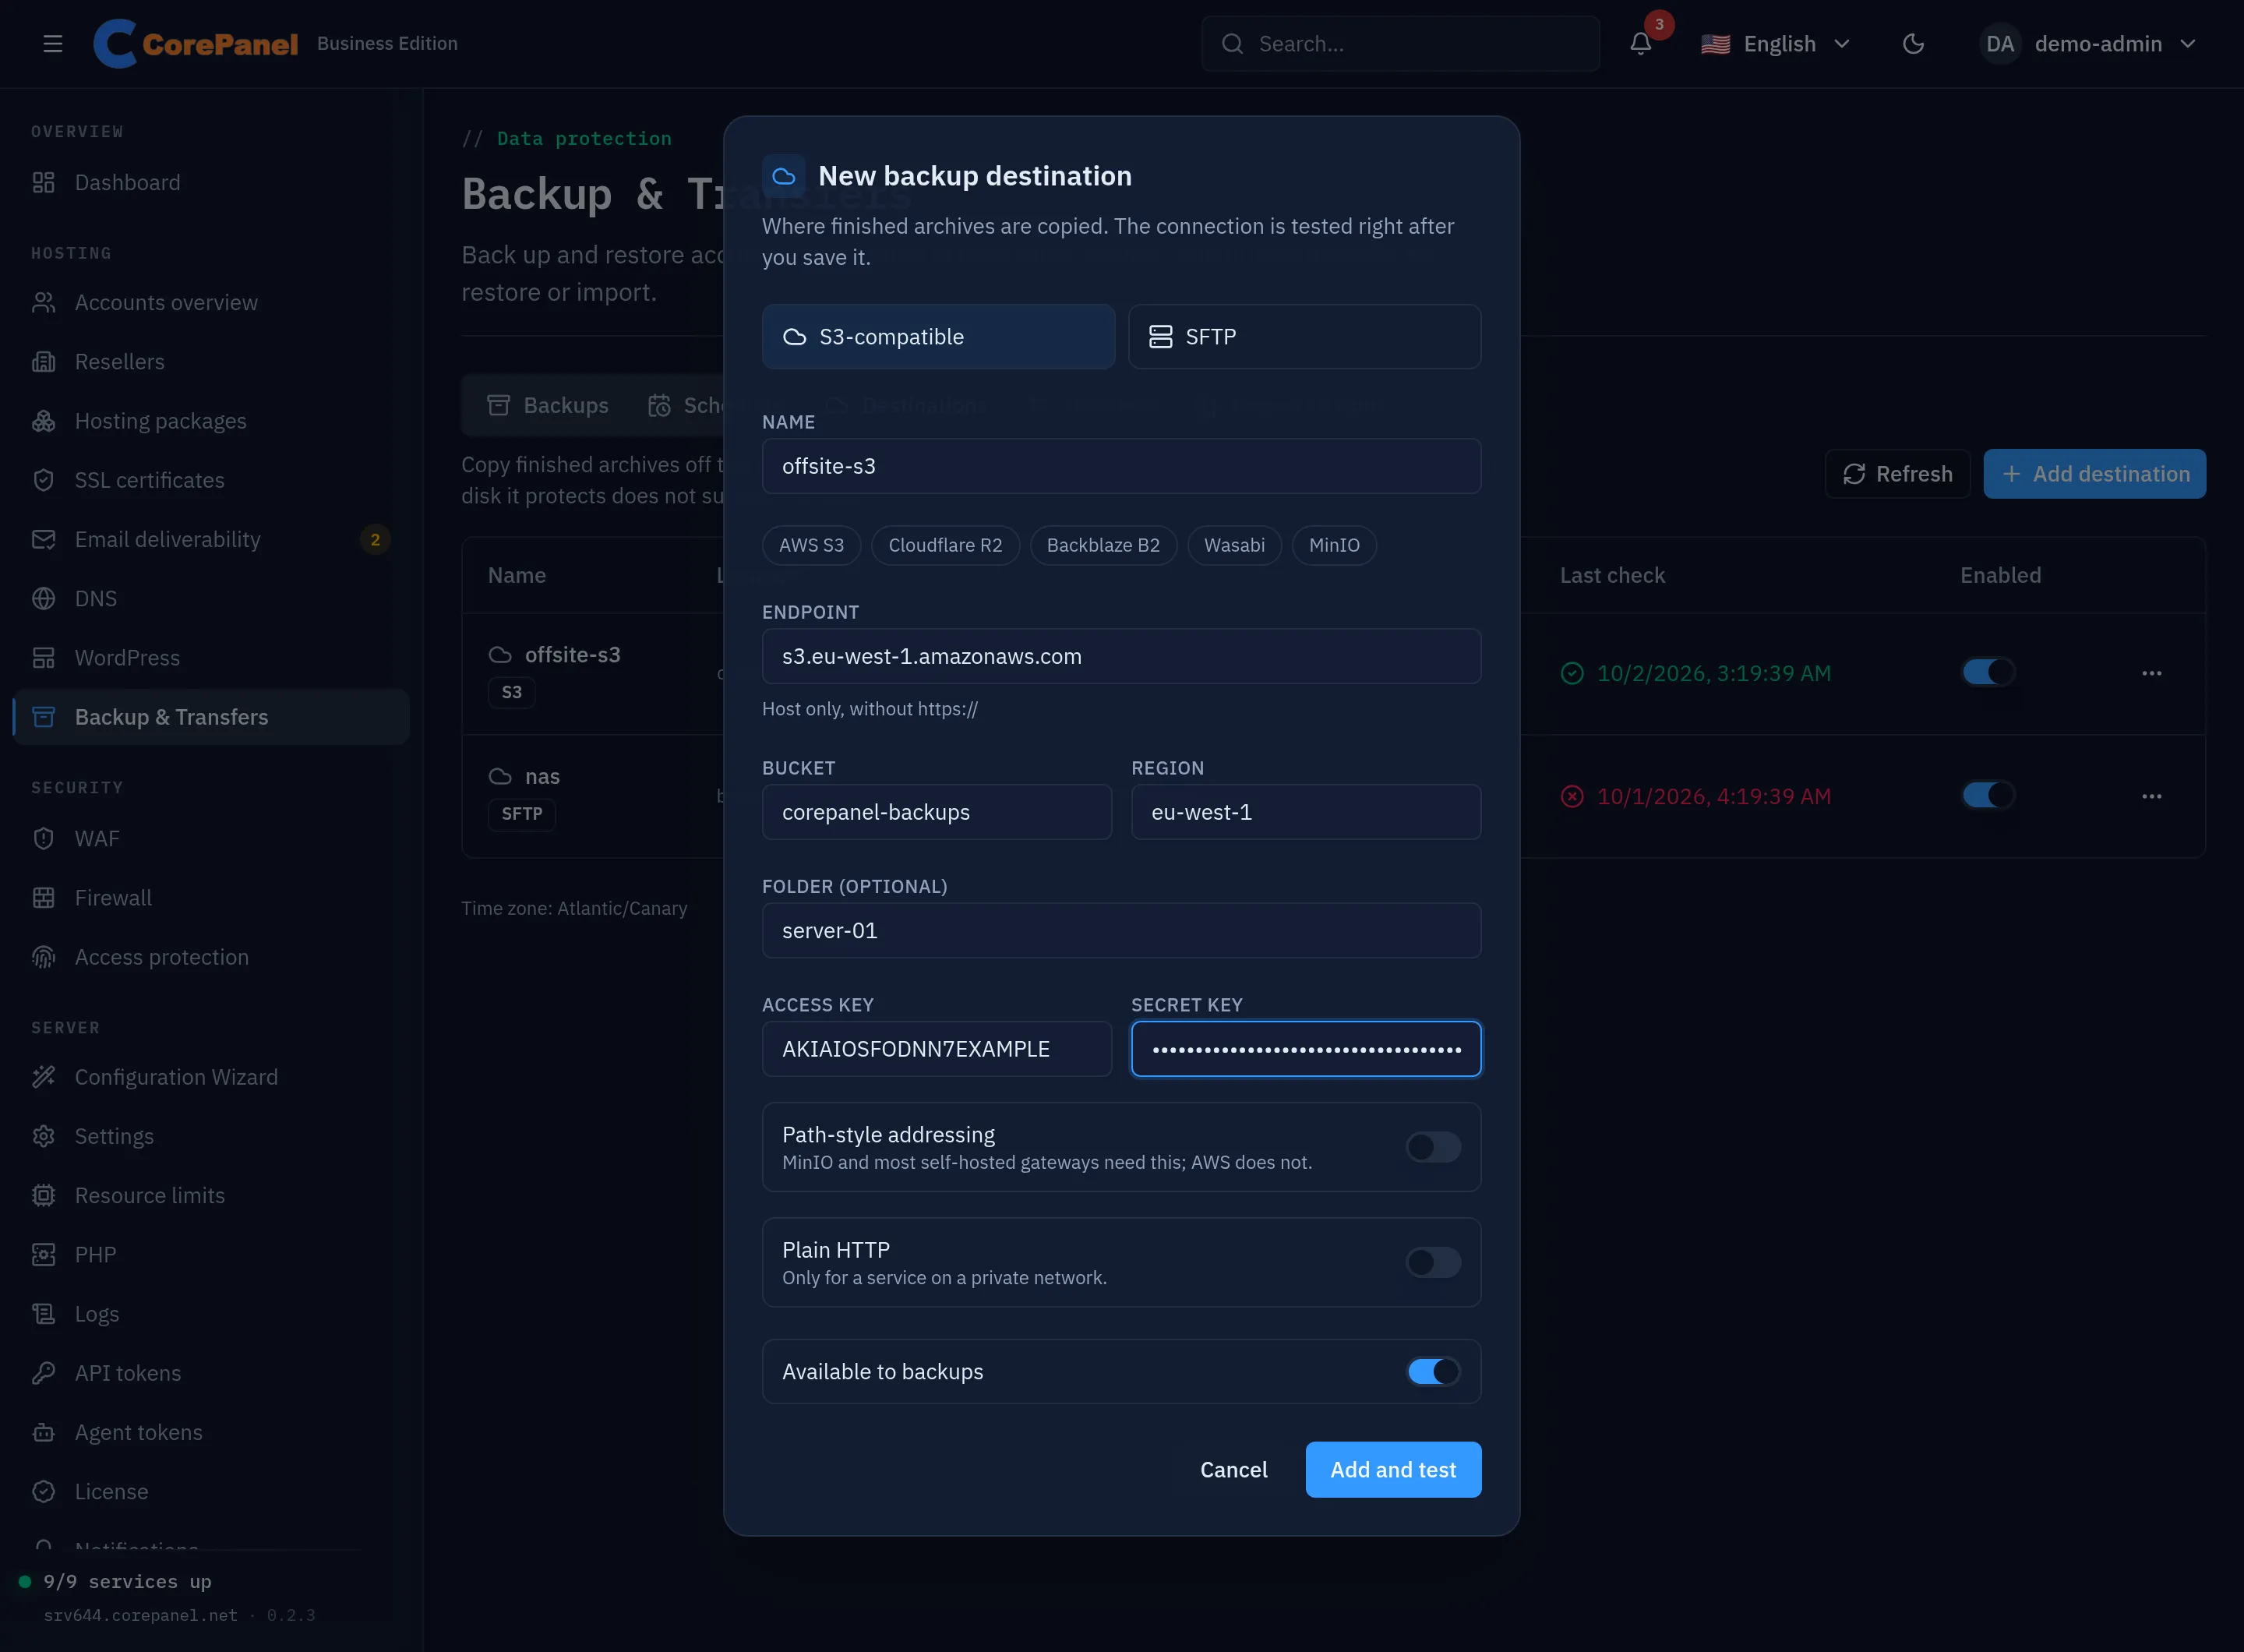Viewport: 2244px width, 1652px height.
Task: Open Firewall in the sidebar
Action: [x=211, y=898]
